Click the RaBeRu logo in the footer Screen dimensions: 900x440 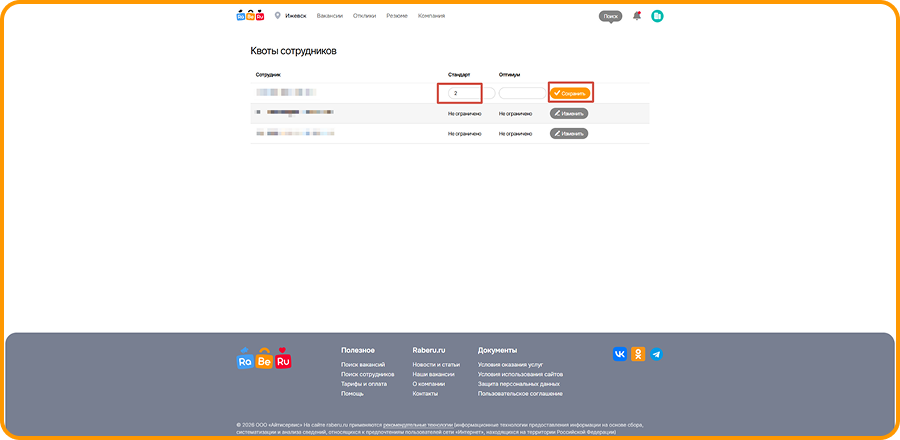click(264, 358)
